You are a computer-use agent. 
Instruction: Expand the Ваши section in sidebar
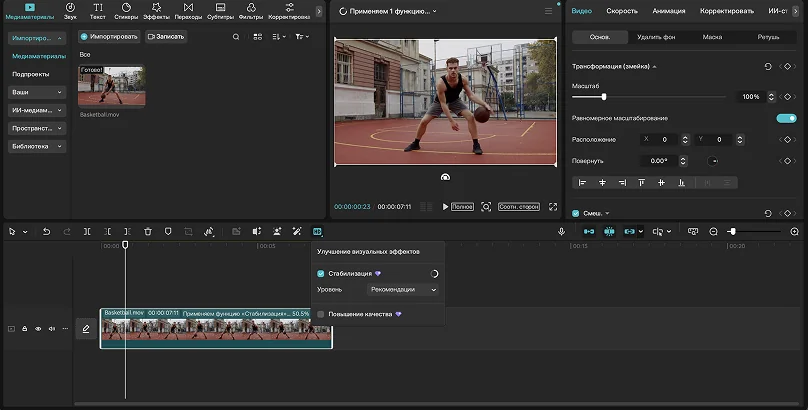pyautogui.click(x=37, y=92)
